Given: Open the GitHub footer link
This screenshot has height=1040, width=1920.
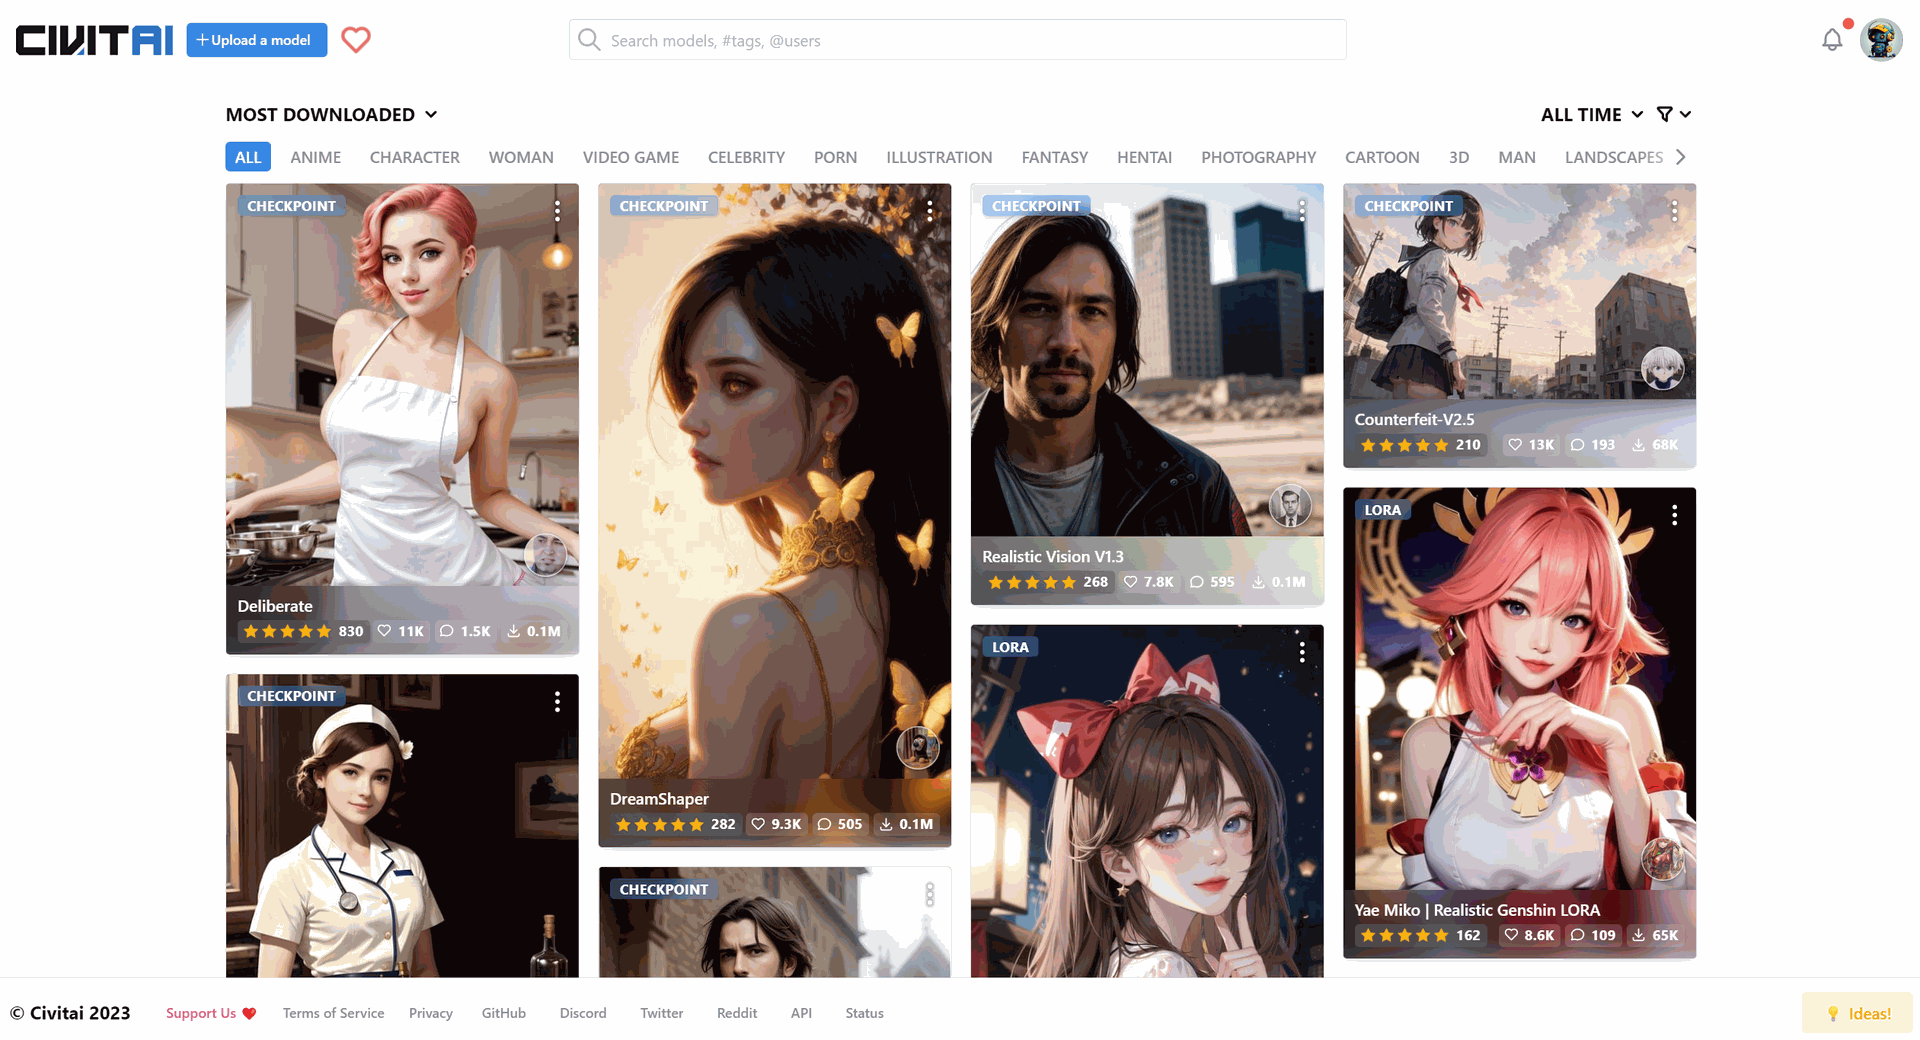Looking at the screenshot, I should [x=504, y=1013].
